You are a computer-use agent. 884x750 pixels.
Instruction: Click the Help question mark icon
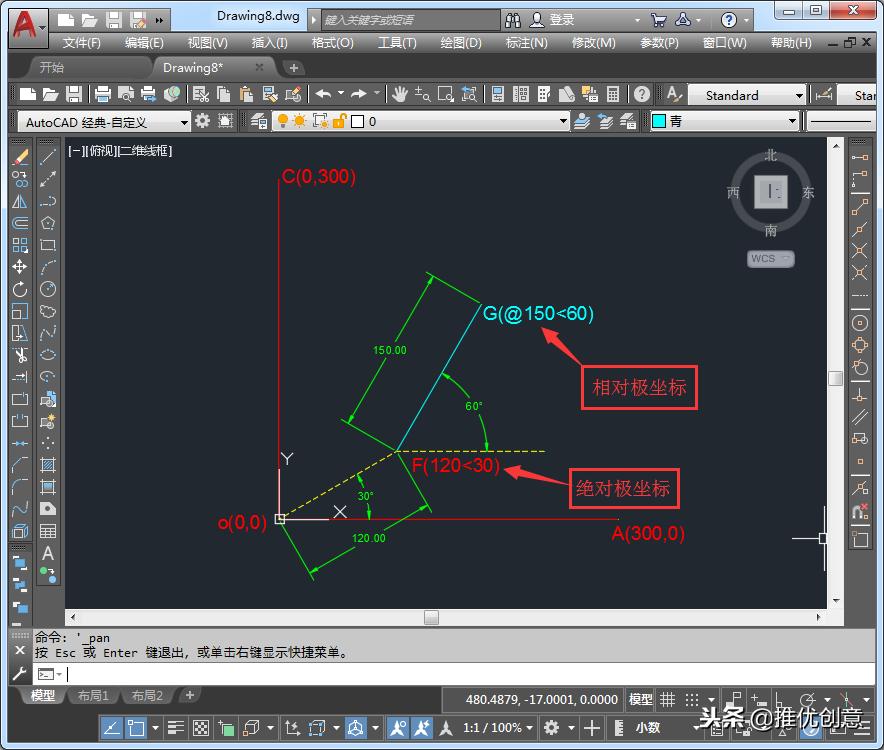[x=643, y=95]
